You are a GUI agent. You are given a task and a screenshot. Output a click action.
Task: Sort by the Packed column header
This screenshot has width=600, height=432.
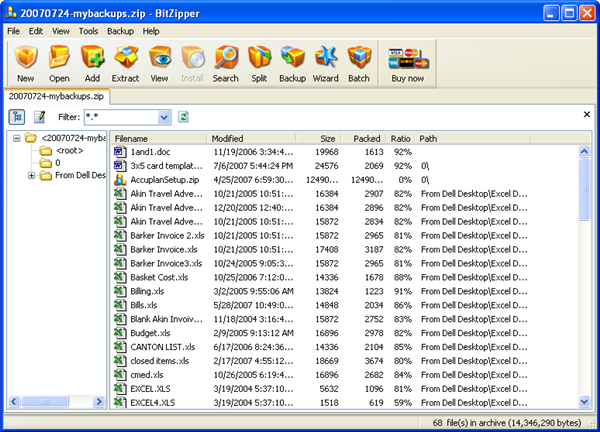click(364, 139)
